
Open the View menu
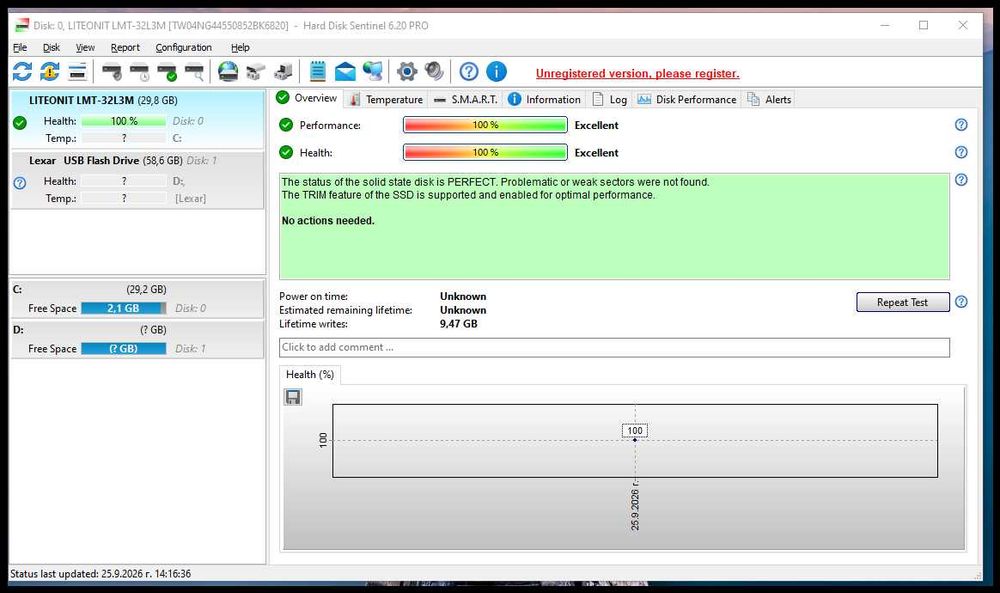[85, 47]
